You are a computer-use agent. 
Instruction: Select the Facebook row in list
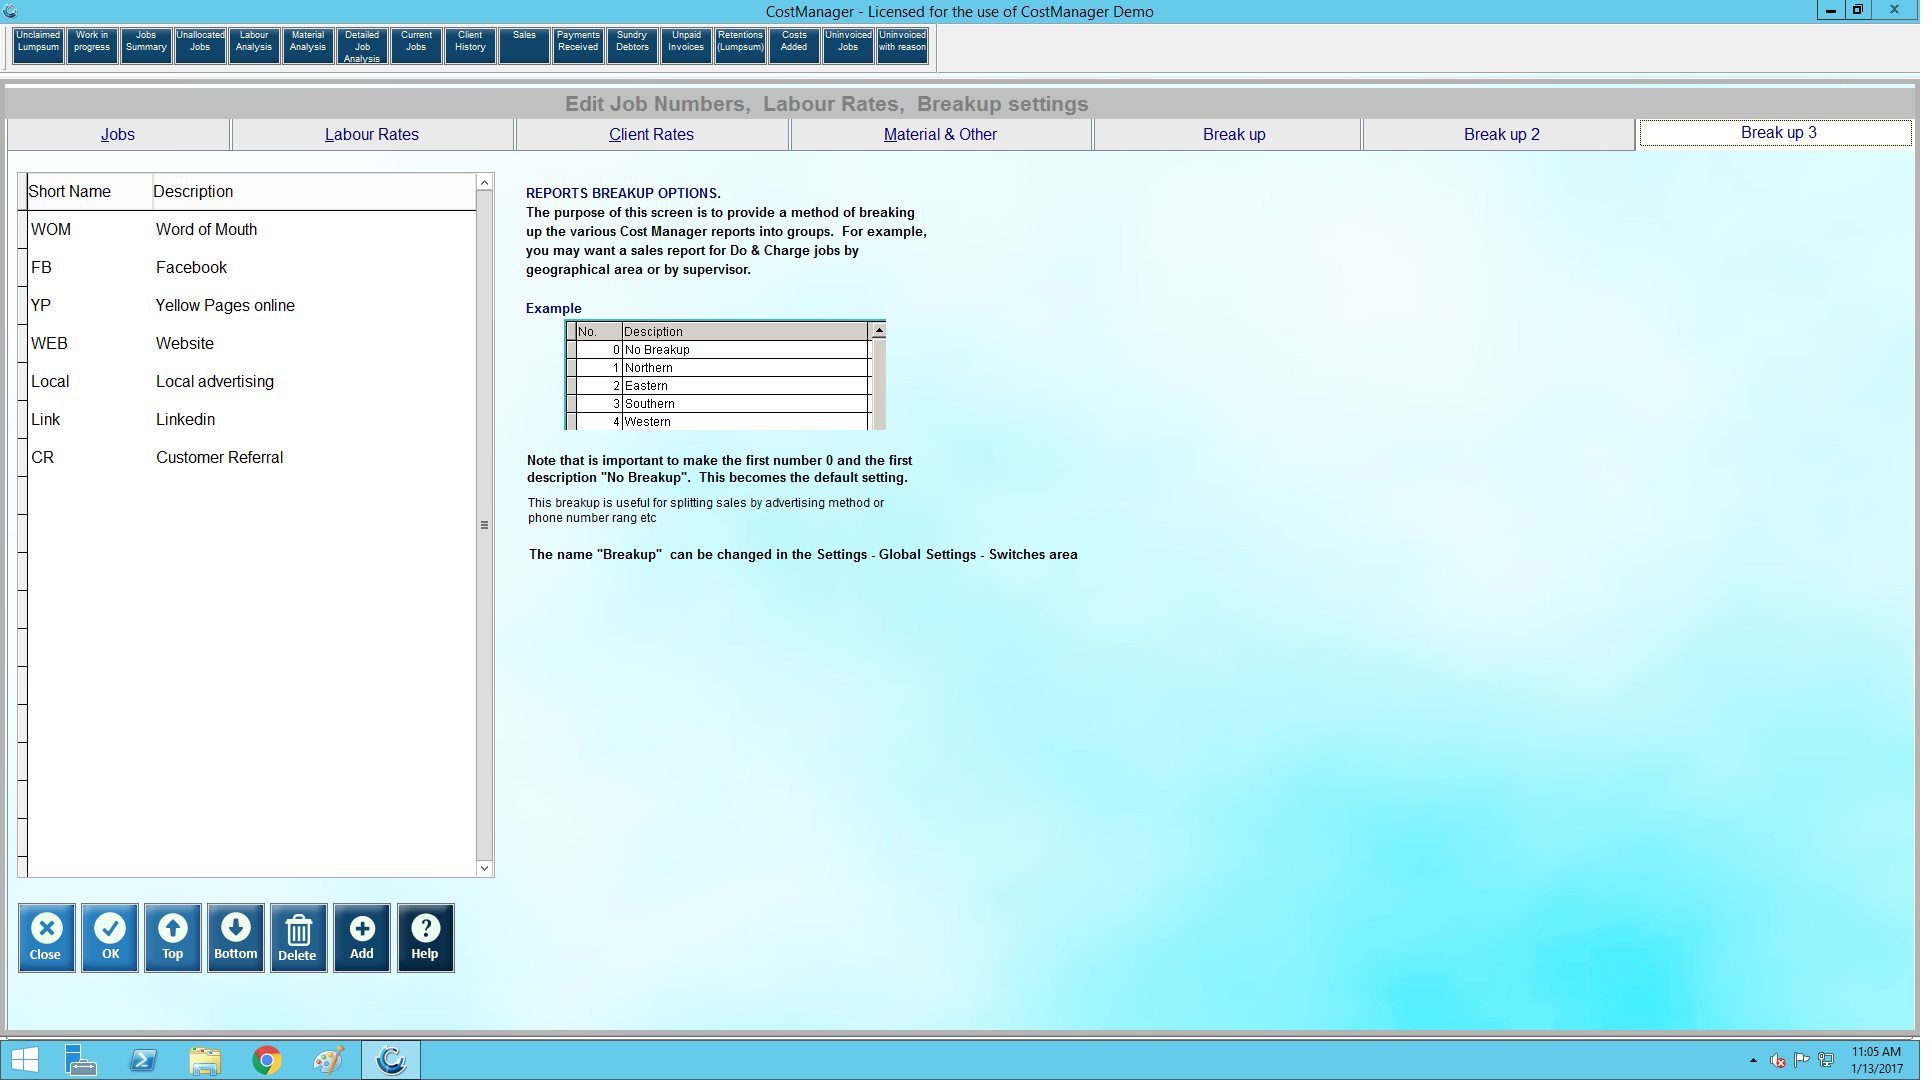coord(191,267)
